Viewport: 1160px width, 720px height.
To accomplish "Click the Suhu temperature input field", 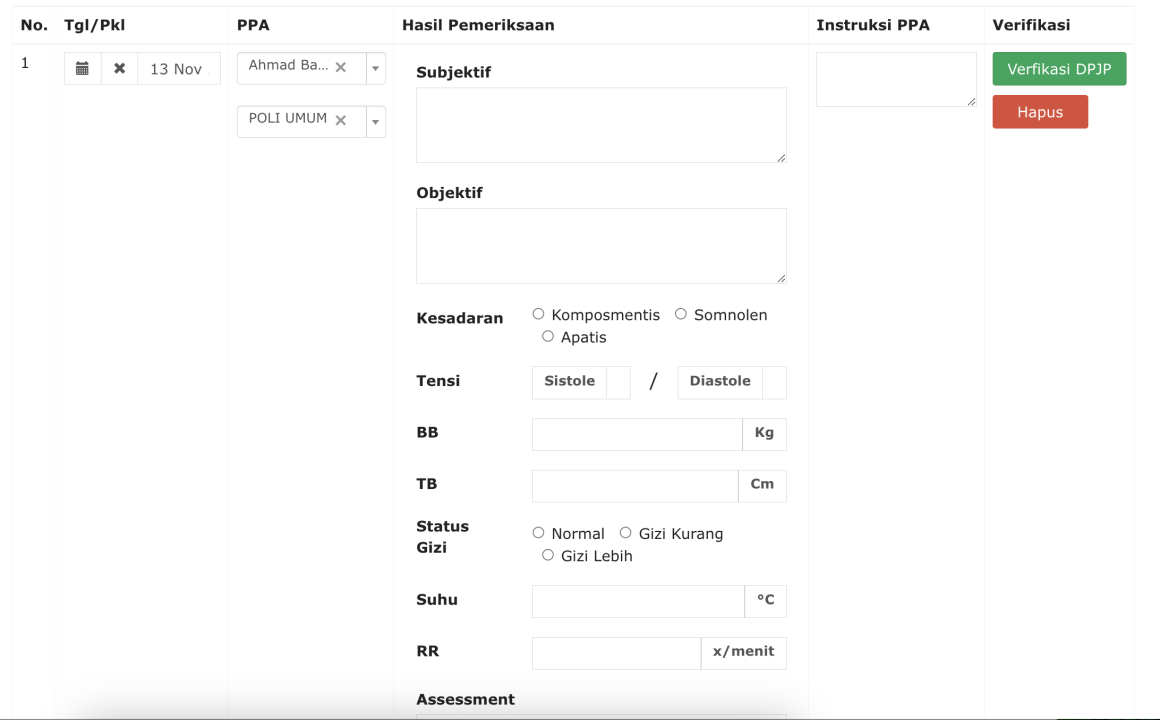I will tap(638, 602).
